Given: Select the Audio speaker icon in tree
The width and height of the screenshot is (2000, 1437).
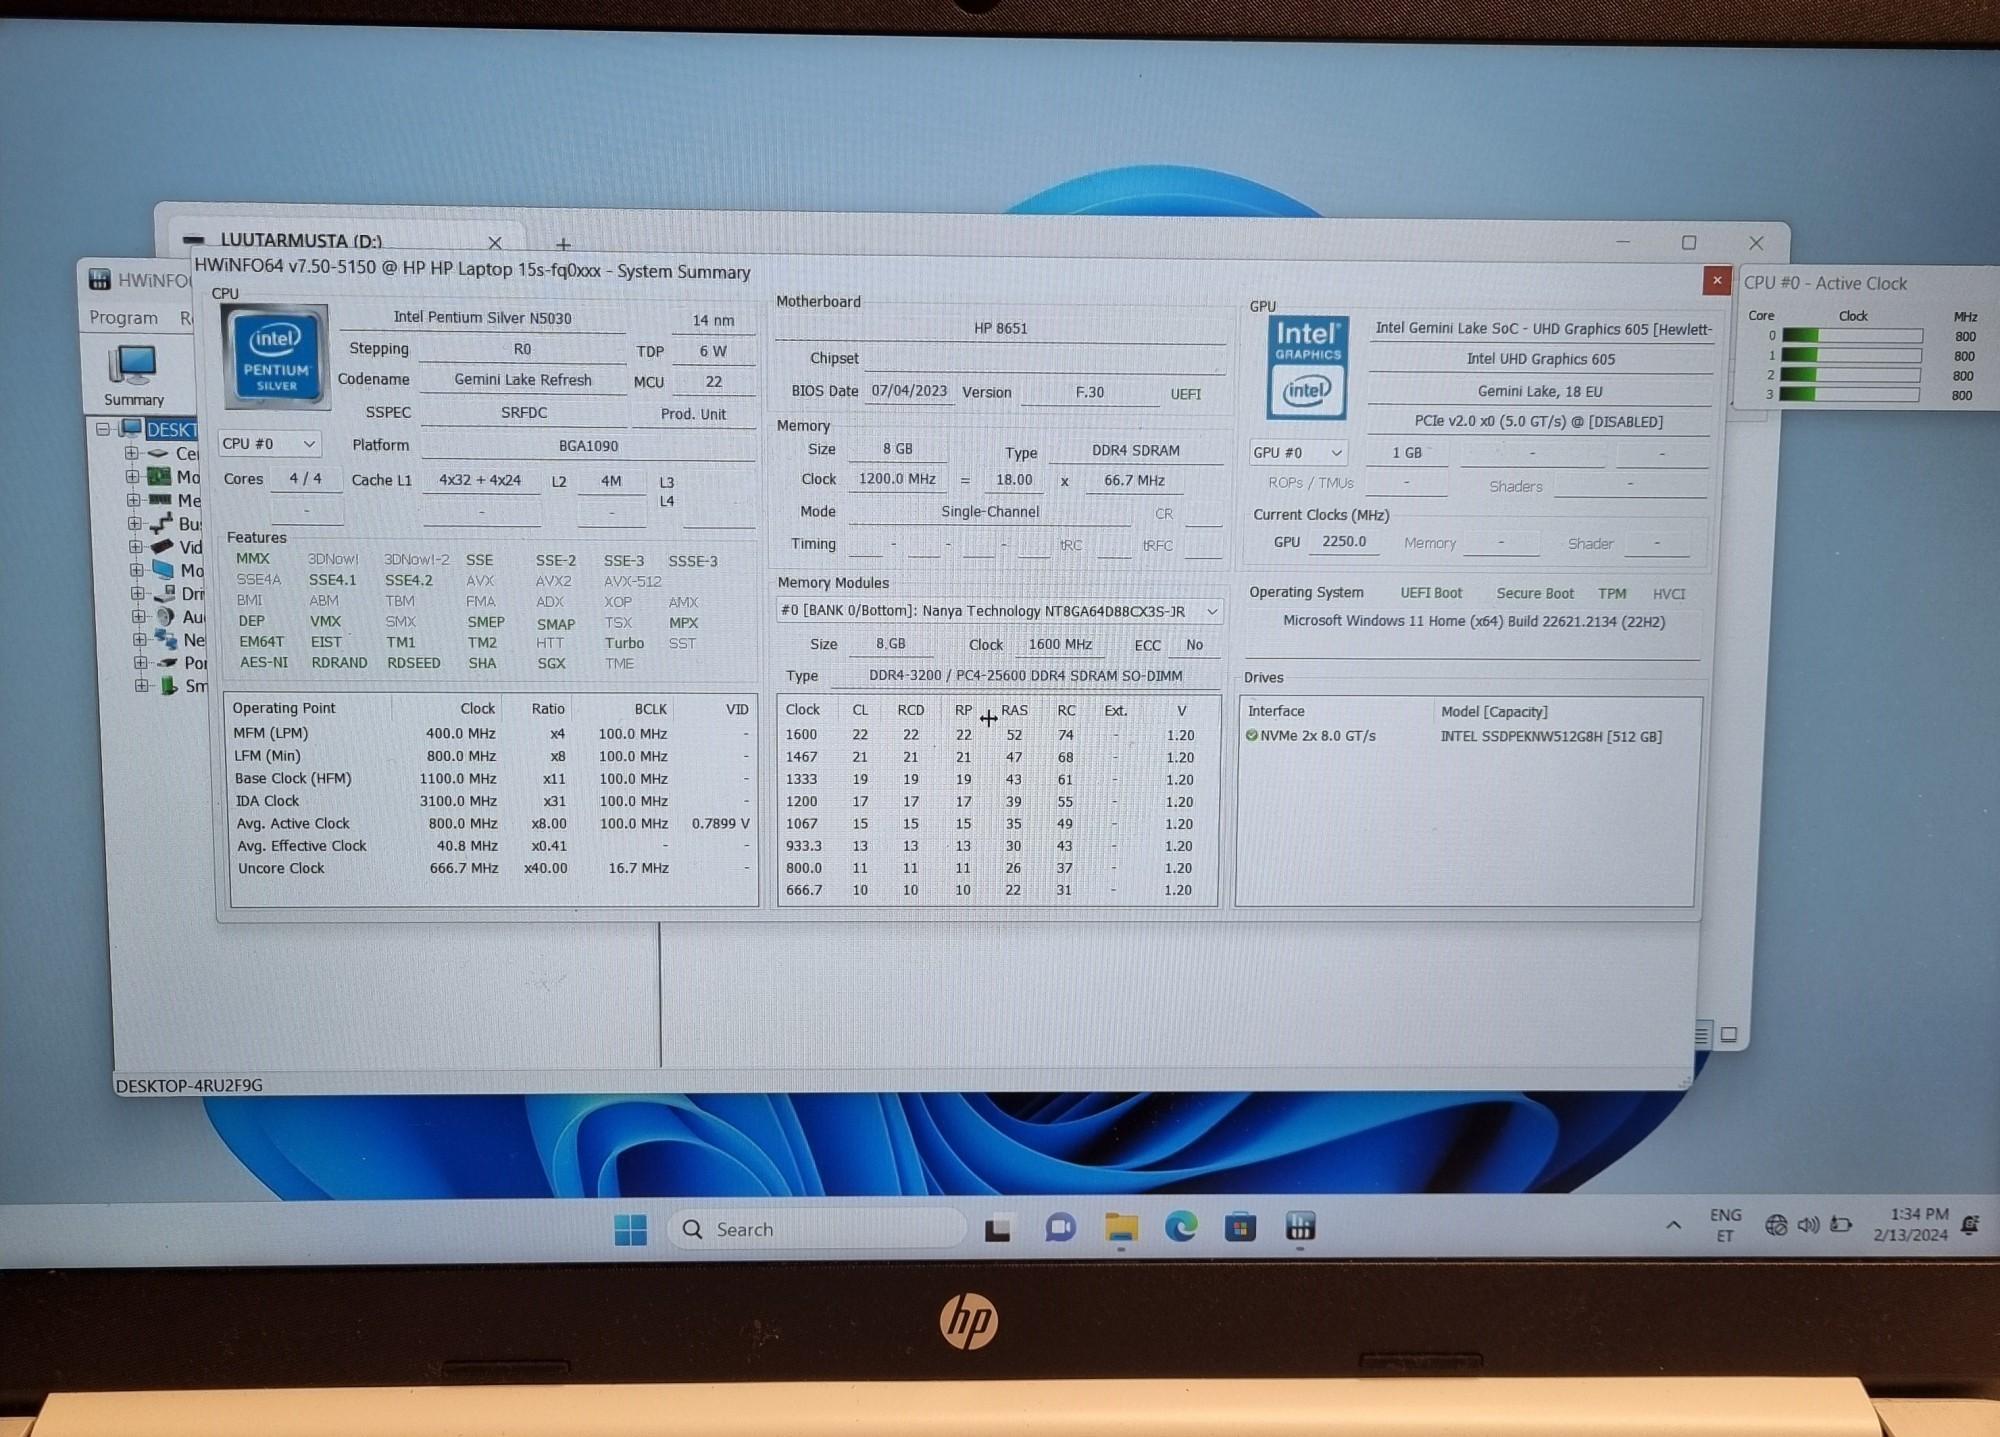Looking at the screenshot, I should [x=166, y=616].
